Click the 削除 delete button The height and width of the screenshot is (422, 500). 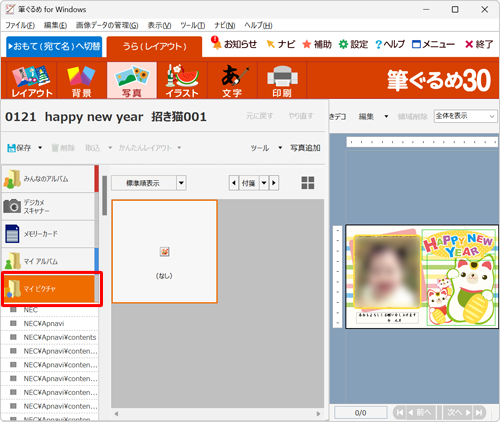point(63,148)
